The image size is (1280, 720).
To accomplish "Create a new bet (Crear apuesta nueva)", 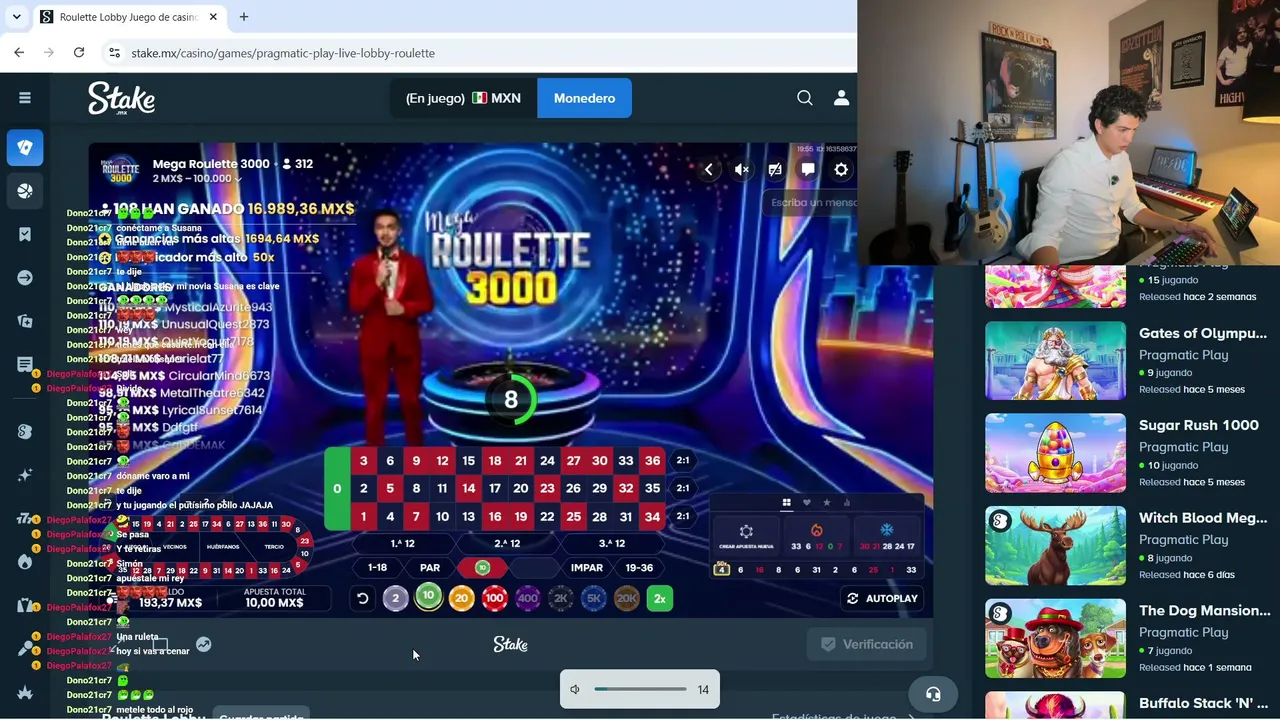I will tap(746, 536).
